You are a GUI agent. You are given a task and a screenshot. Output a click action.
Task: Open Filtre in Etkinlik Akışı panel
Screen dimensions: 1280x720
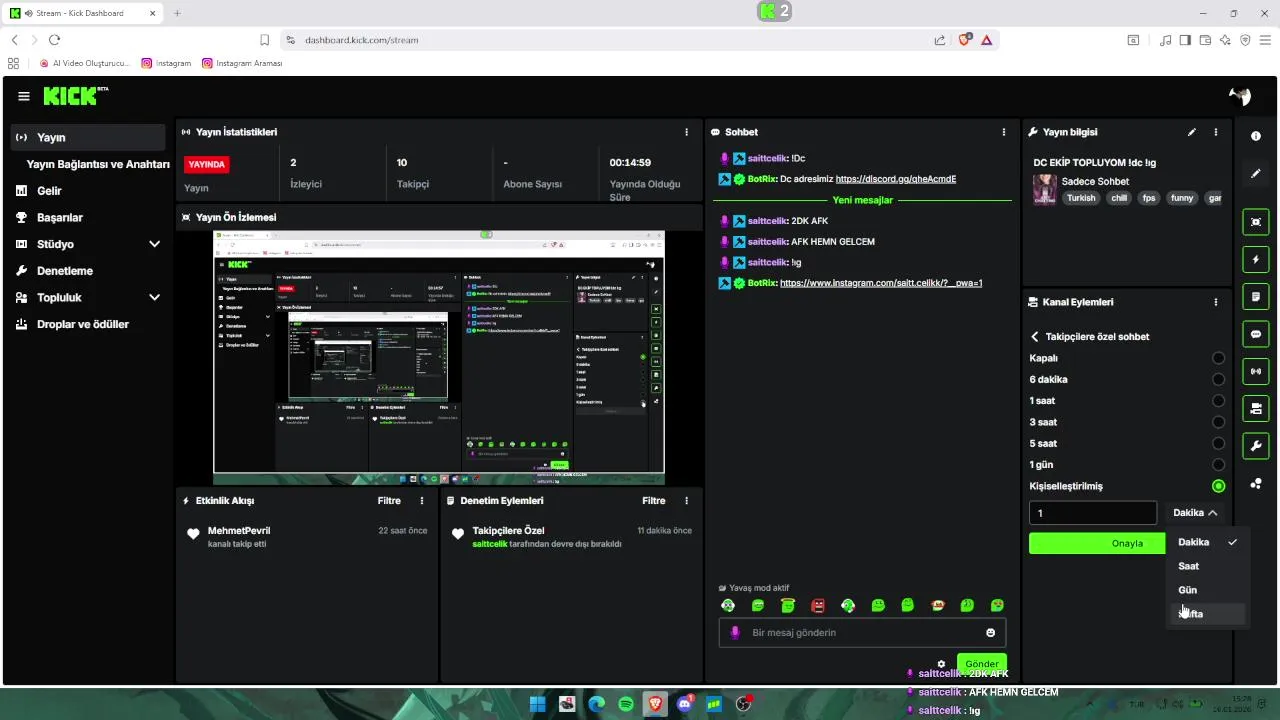[389, 501]
